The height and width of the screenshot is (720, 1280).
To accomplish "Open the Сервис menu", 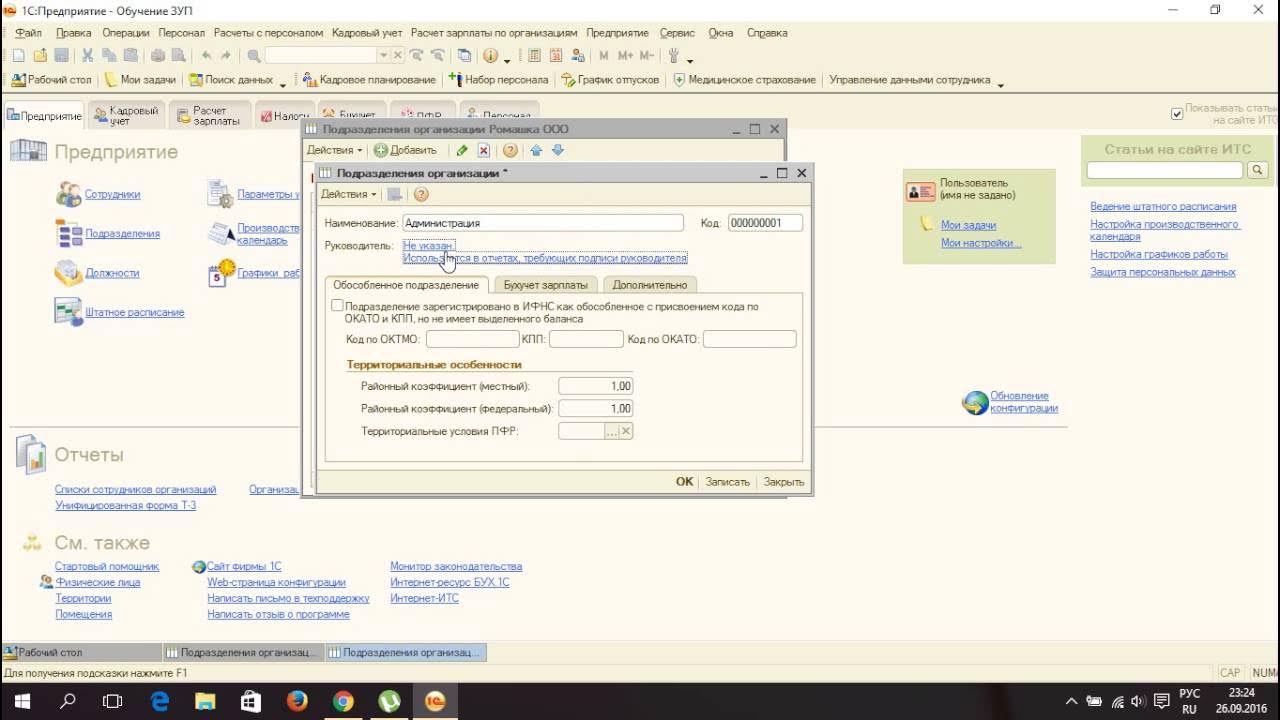I will pos(678,33).
